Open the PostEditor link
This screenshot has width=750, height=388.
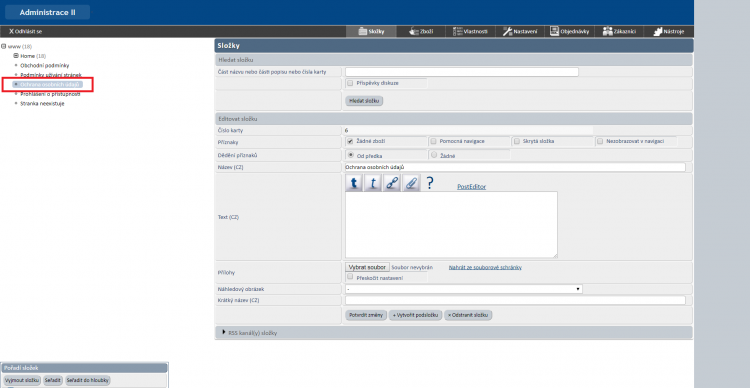[x=471, y=187]
